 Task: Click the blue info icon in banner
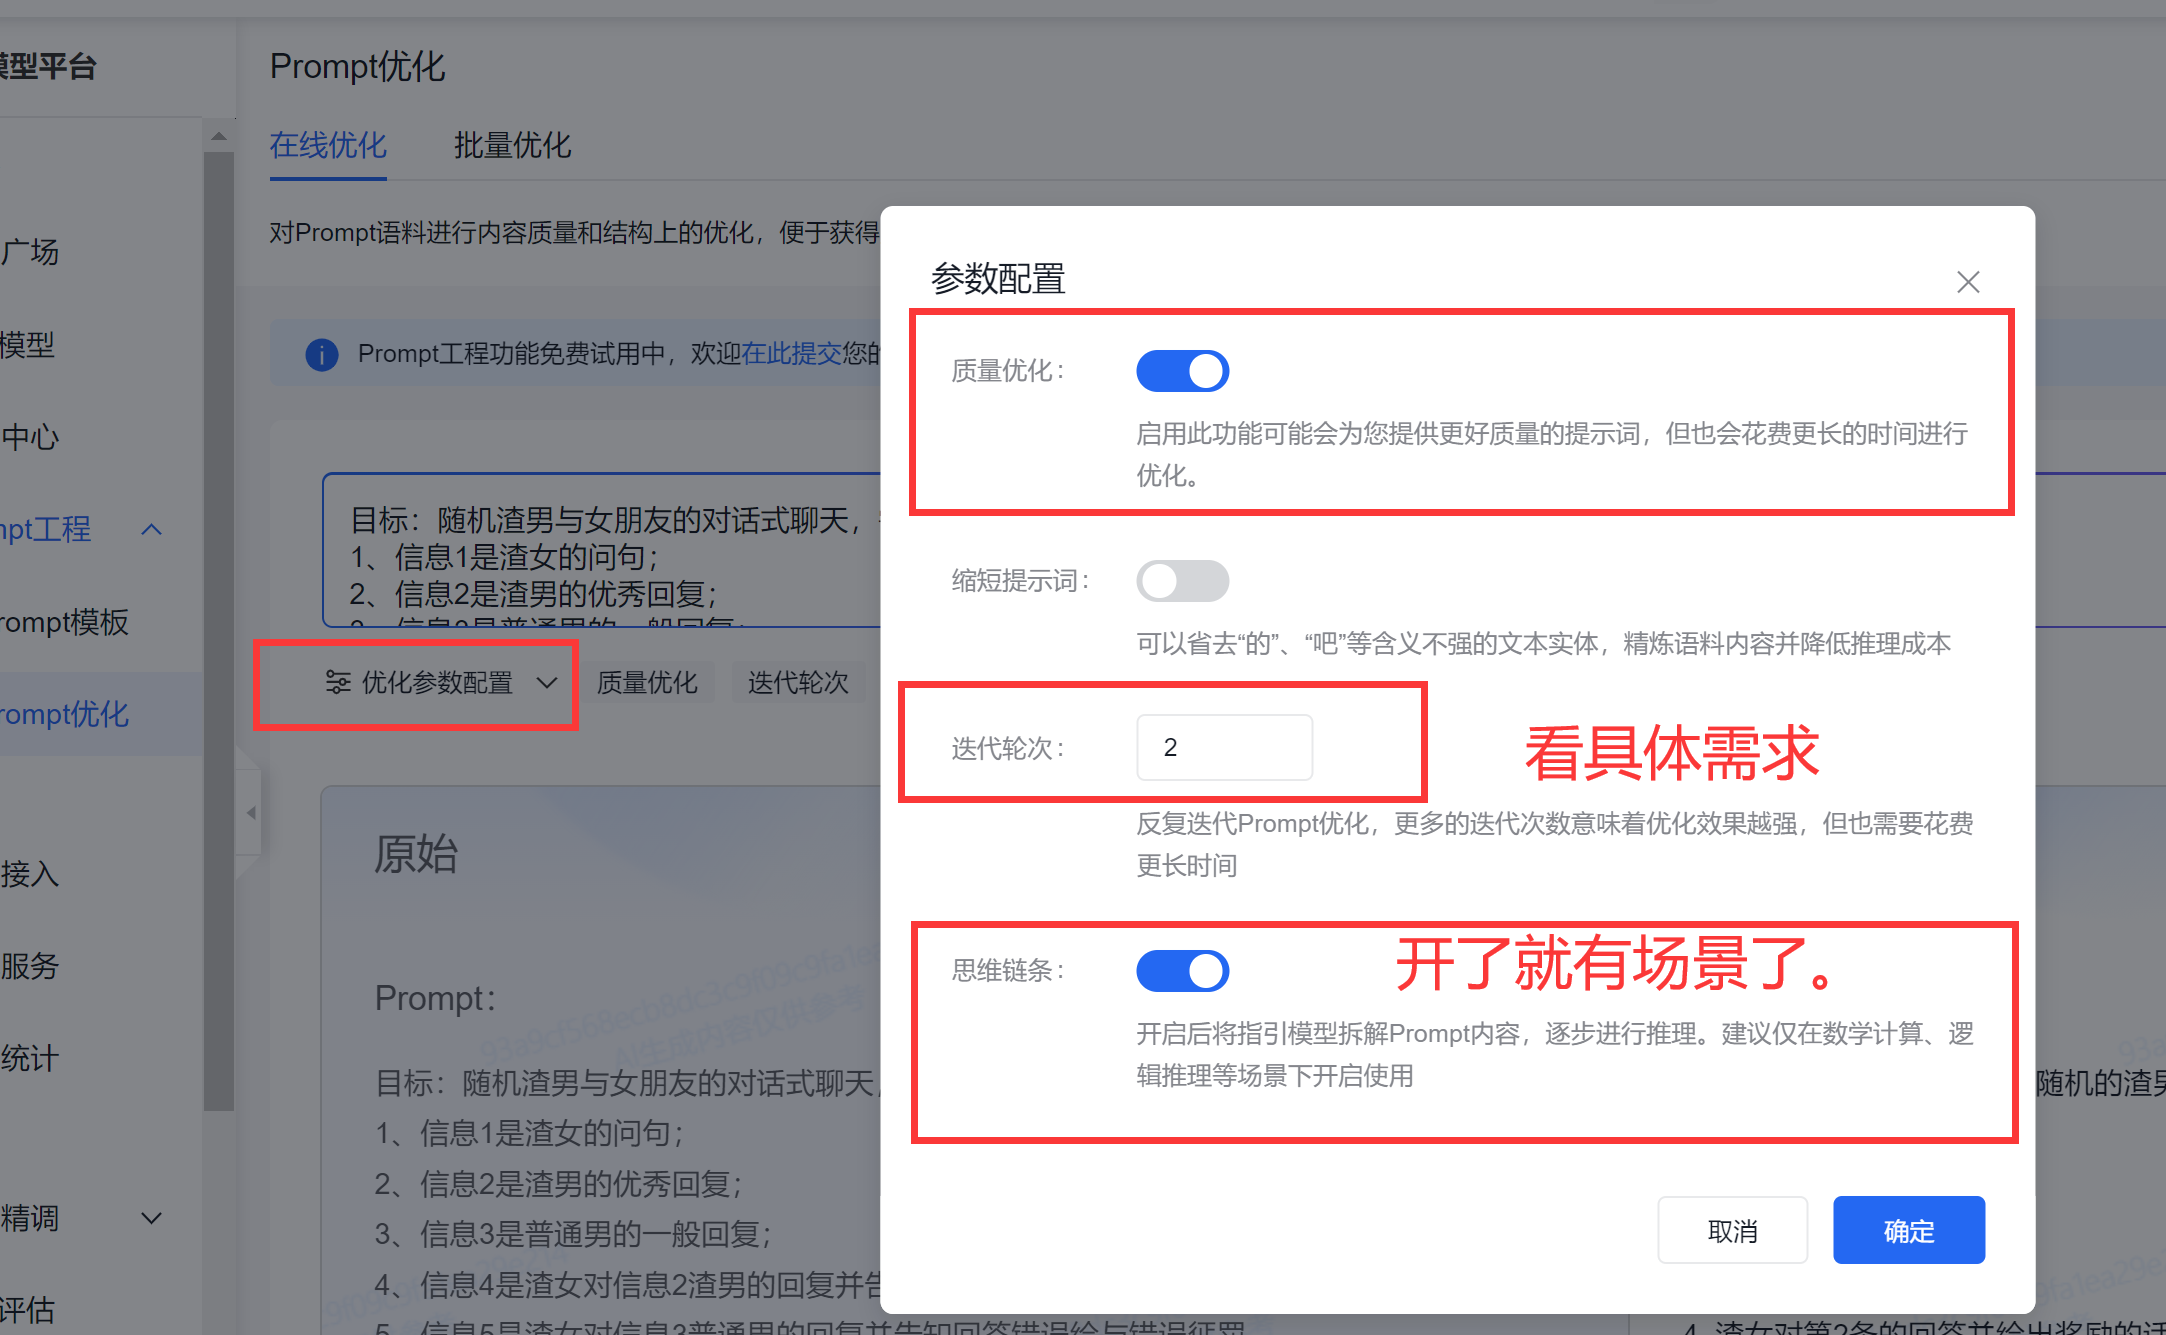click(x=321, y=354)
